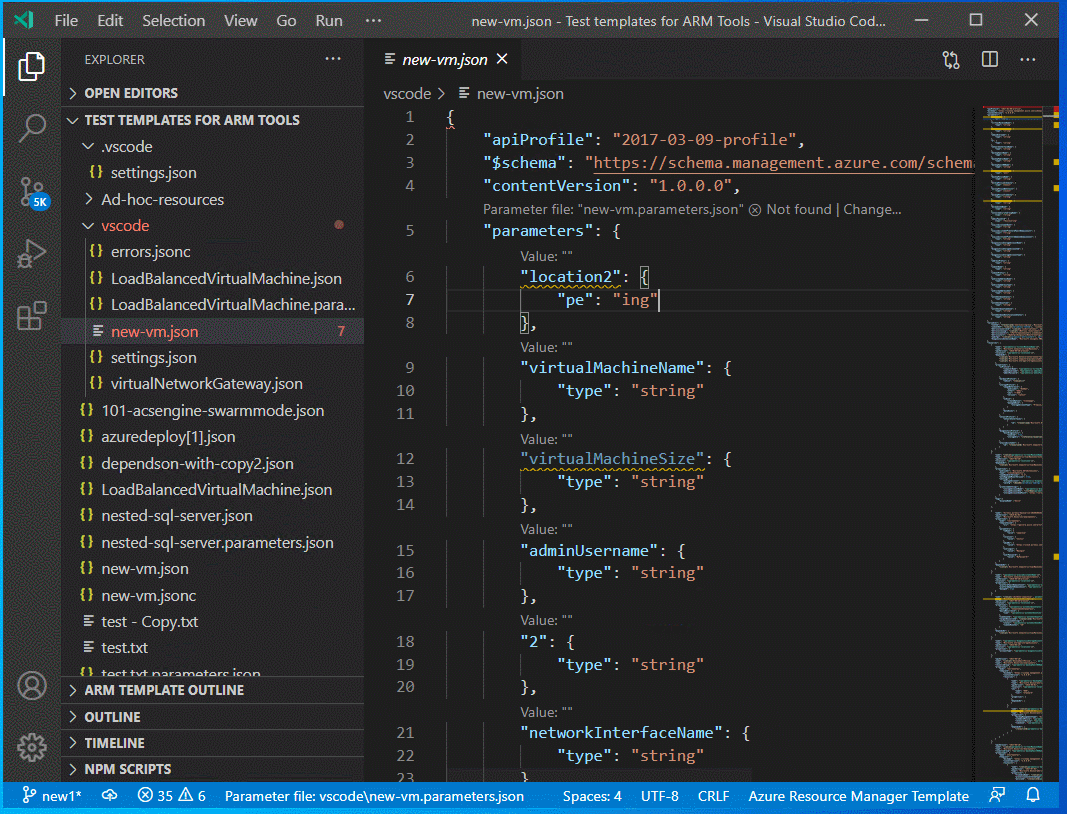Screen dimensions: 1067x814
Task: Open nested-sql-server.parameters.json file
Action: point(212,542)
